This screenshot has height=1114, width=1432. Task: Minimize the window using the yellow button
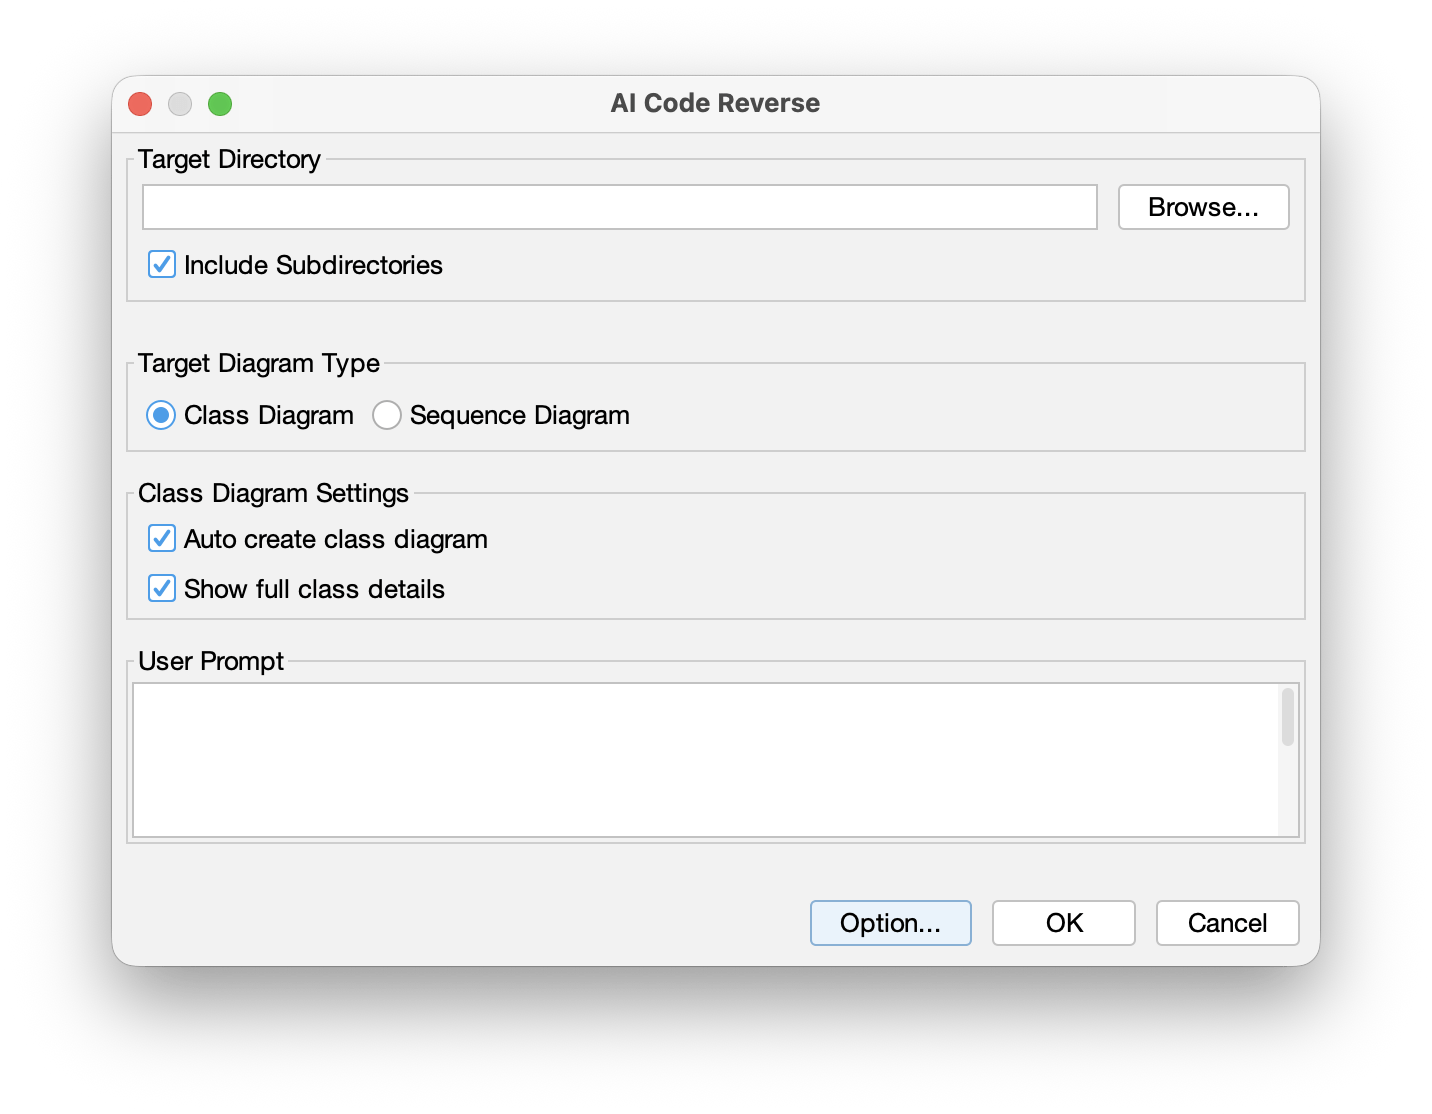[180, 103]
